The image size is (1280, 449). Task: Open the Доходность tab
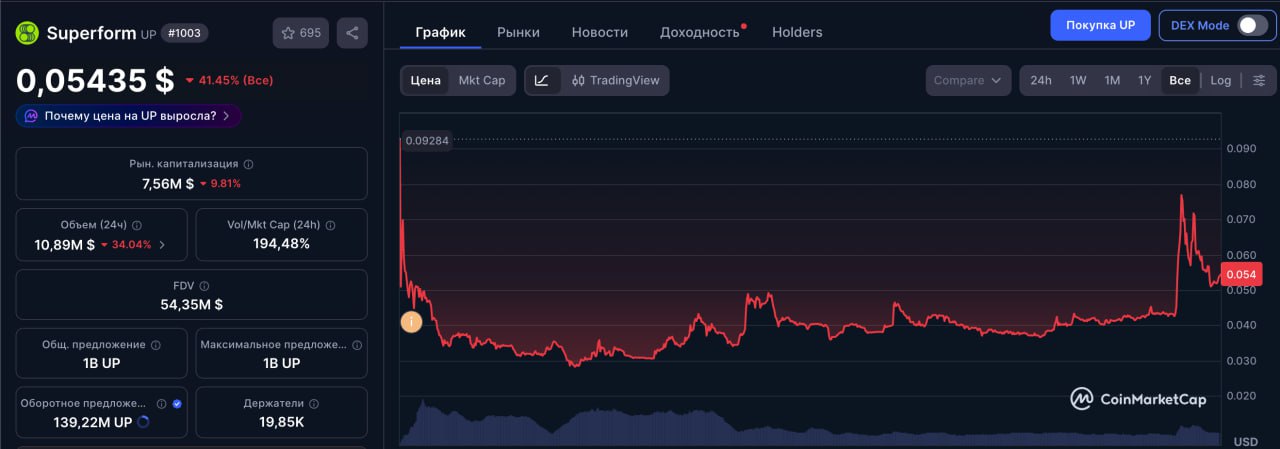click(x=700, y=32)
